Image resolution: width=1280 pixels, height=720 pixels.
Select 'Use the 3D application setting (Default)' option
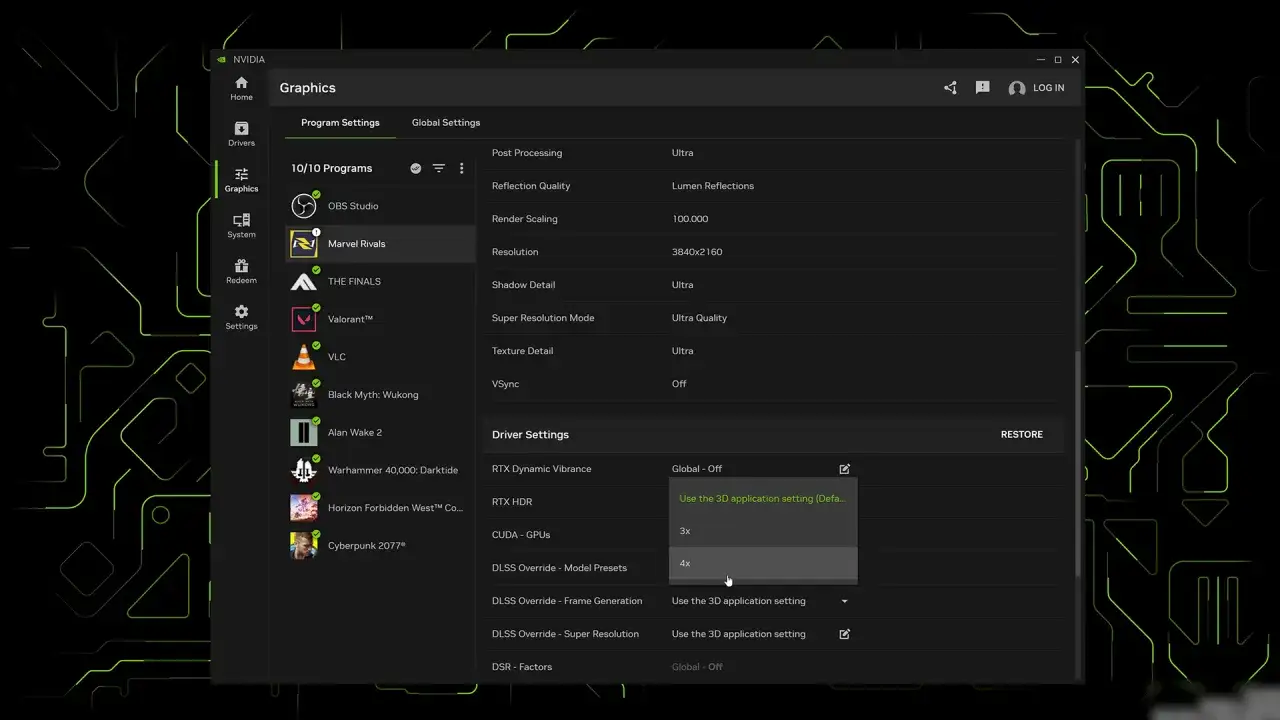point(763,499)
